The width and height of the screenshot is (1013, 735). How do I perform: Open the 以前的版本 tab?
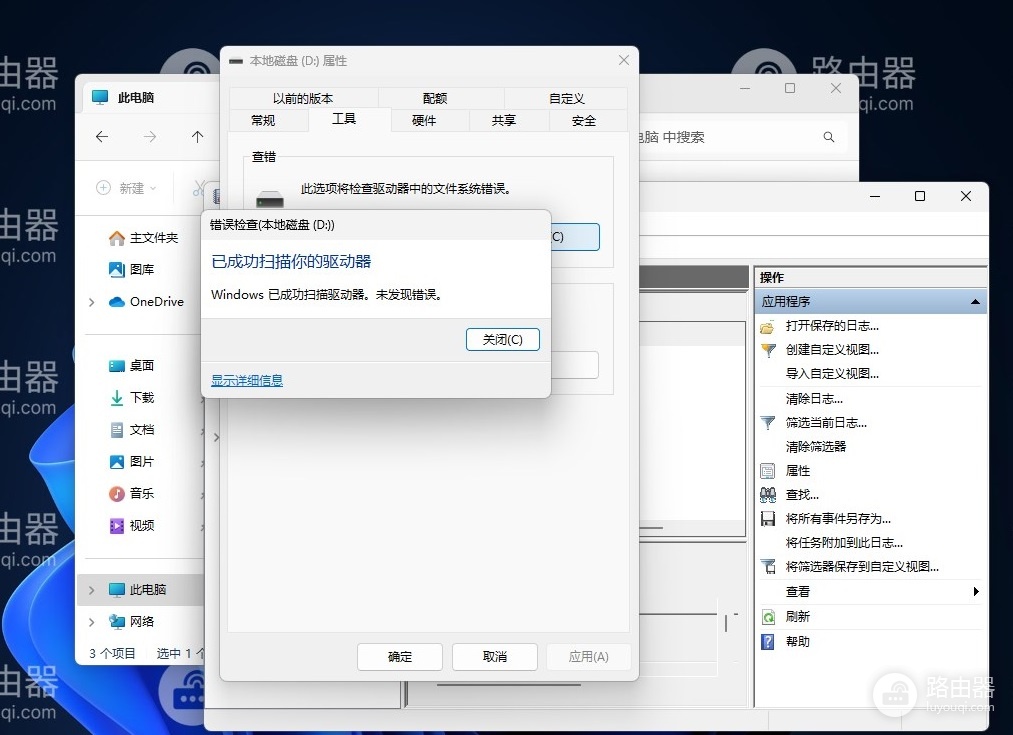point(303,98)
